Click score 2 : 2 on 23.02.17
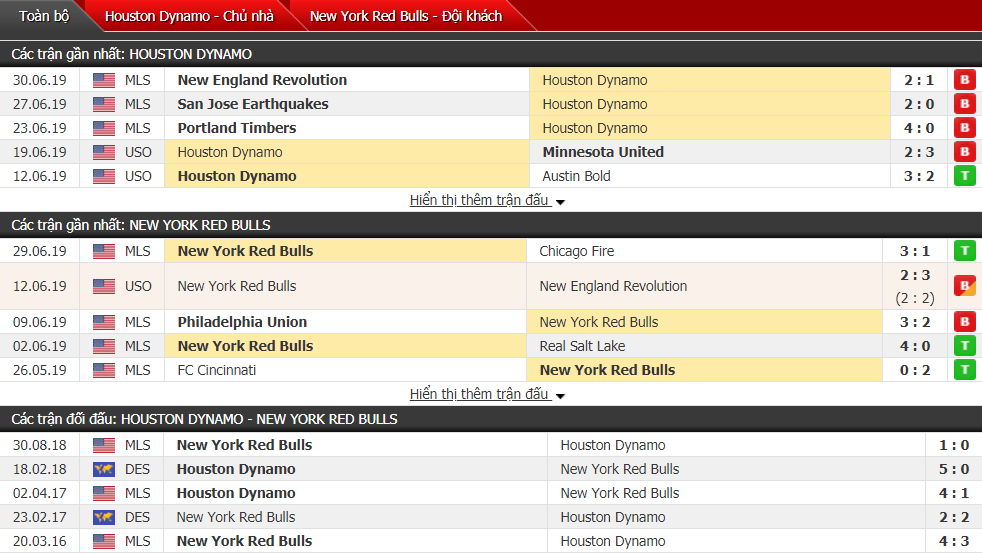982x553 pixels. pyautogui.click(x=954, y=517)
